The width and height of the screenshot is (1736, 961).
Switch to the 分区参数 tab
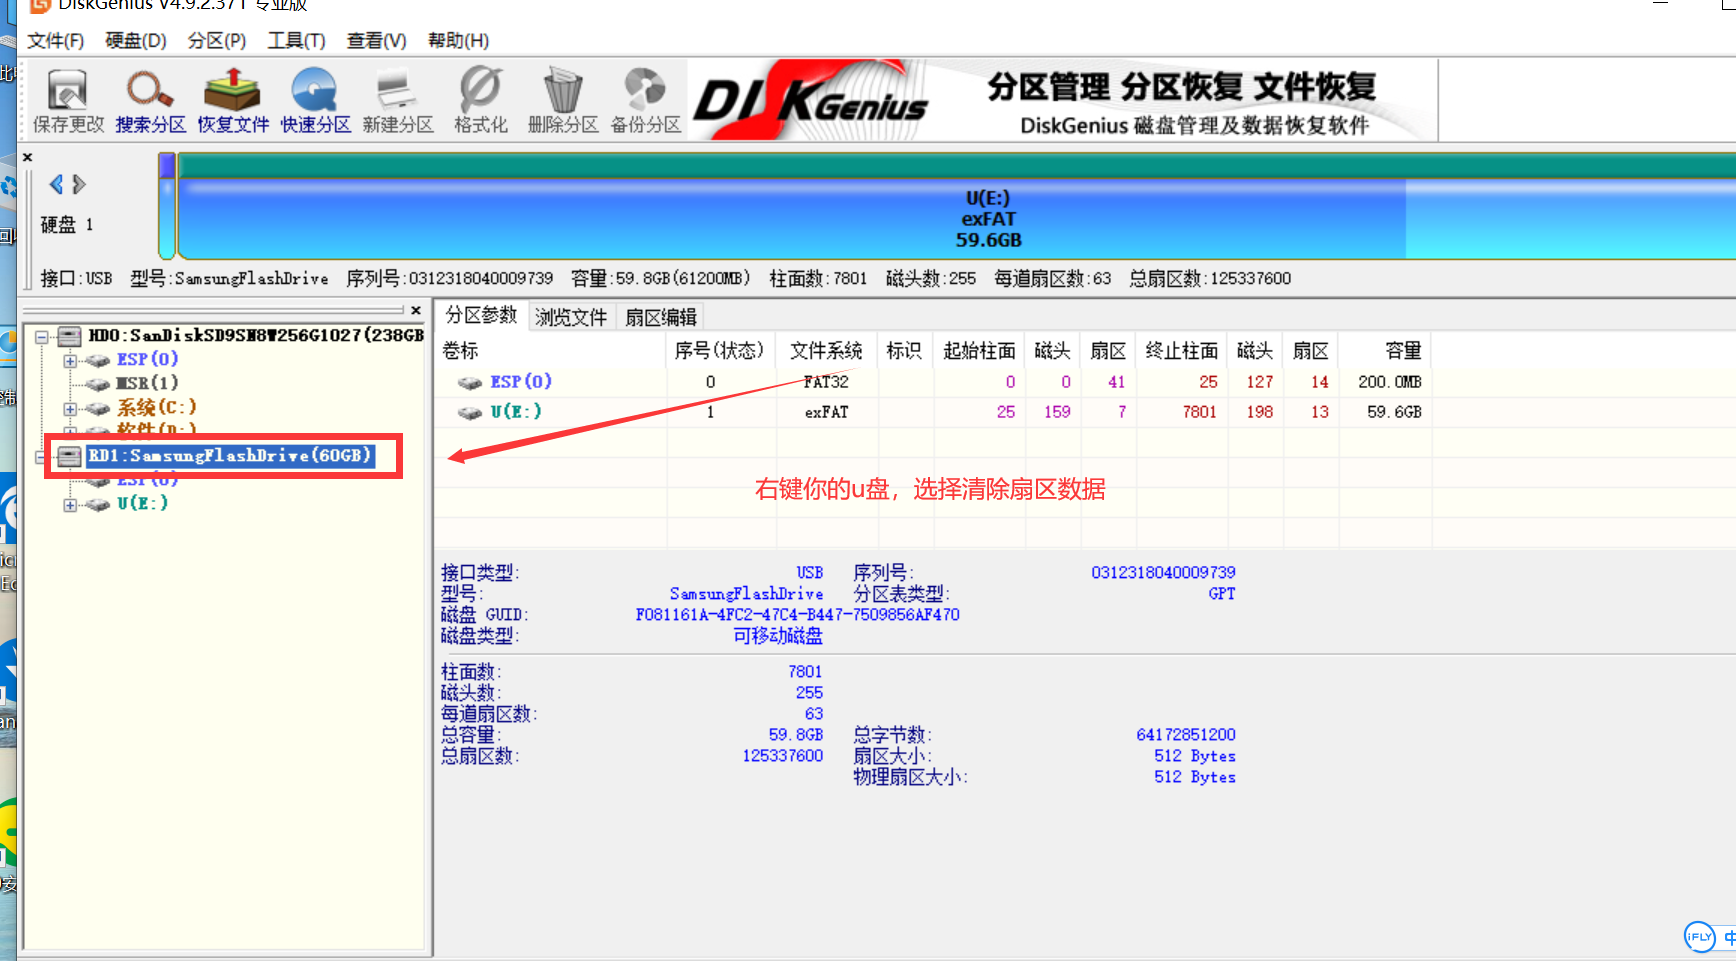click(x=481, y=315)
